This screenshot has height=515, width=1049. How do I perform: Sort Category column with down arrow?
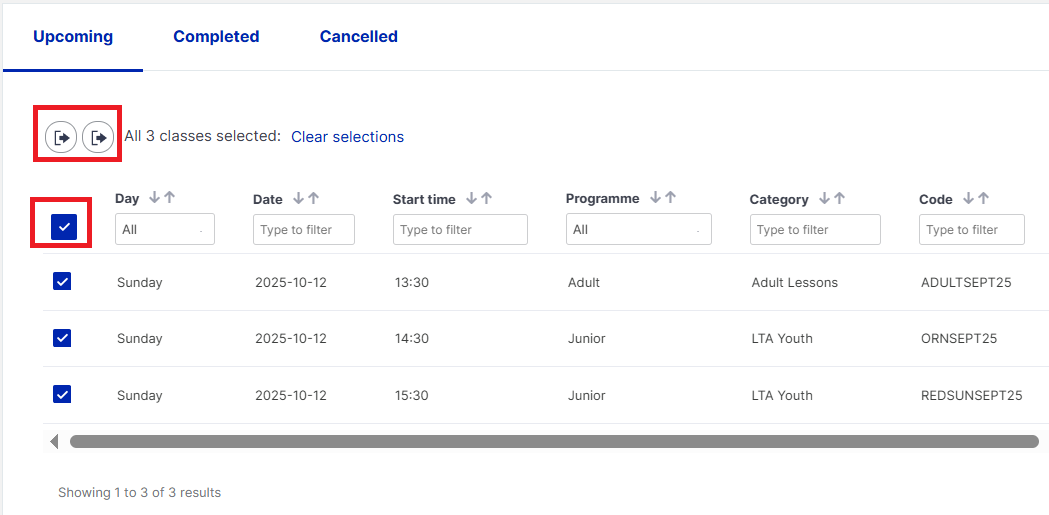(824, 199)
